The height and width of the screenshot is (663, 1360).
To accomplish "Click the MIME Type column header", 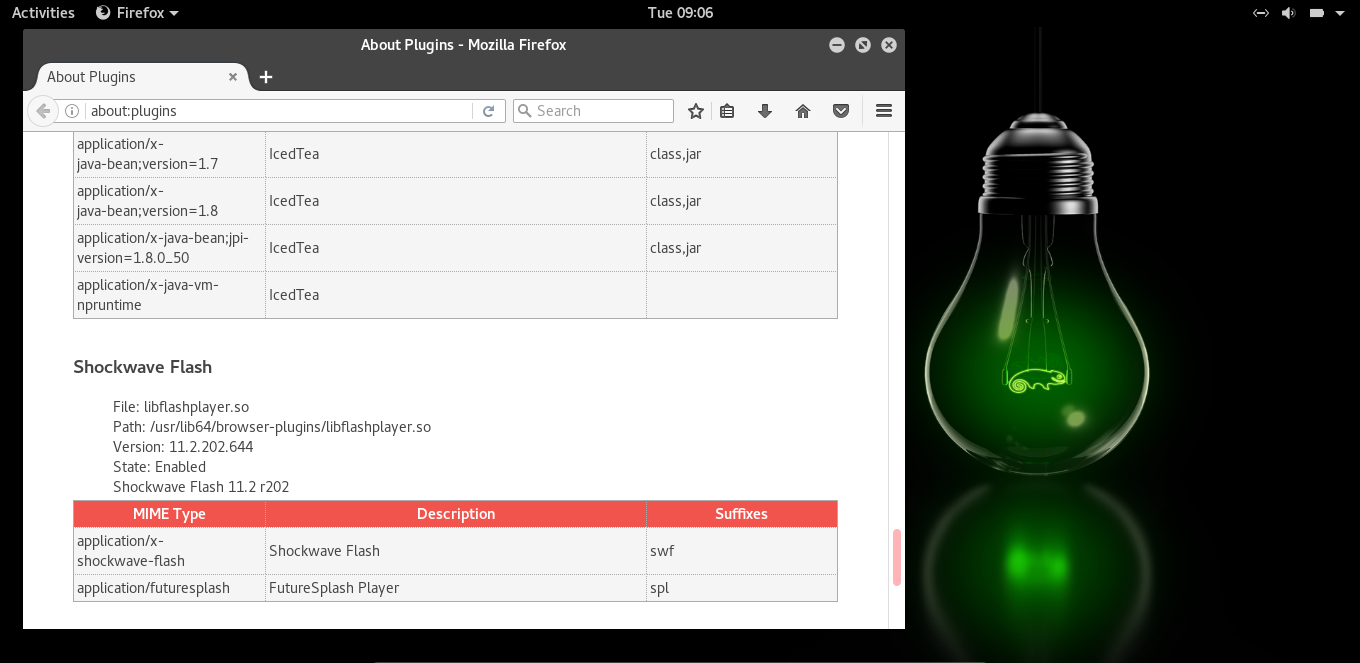I will pyautogui.click(x=169, y=514).
